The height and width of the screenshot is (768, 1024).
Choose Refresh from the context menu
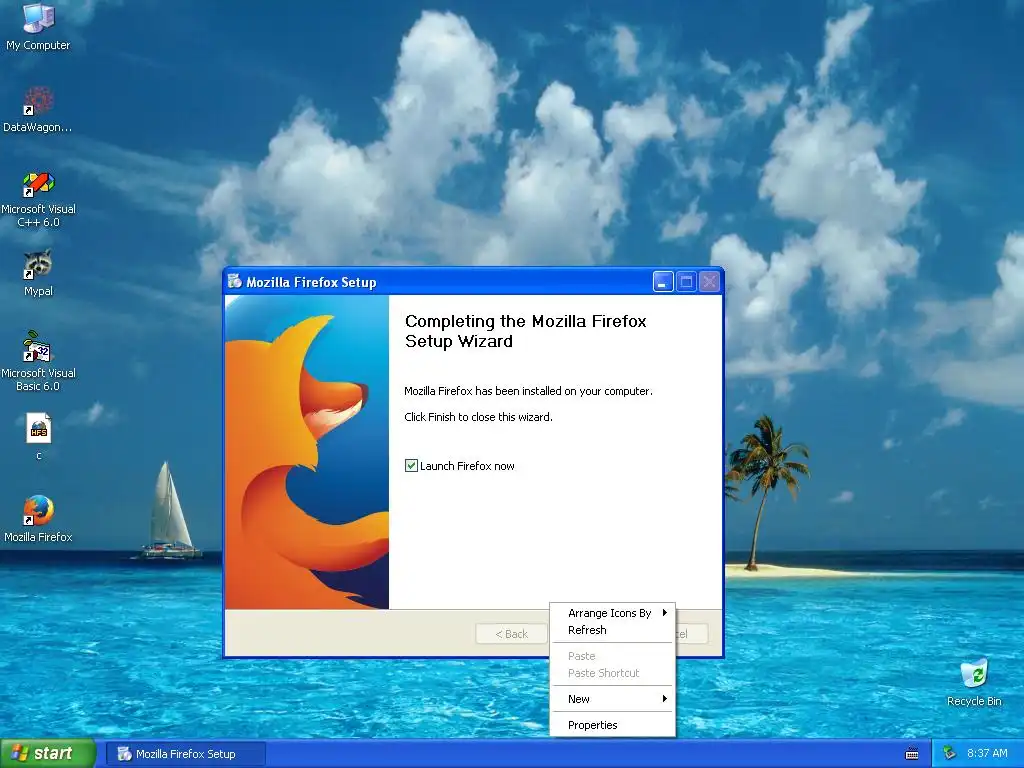point(613,630)
